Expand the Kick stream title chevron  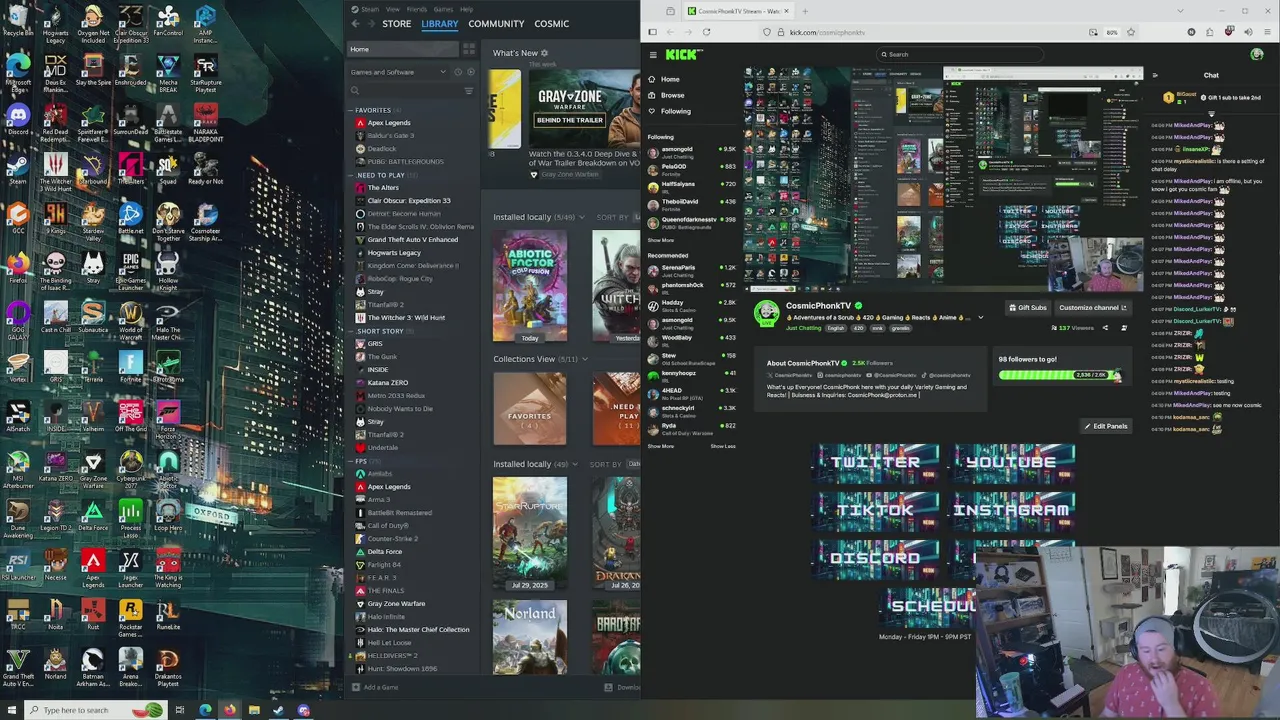[980, 318]
